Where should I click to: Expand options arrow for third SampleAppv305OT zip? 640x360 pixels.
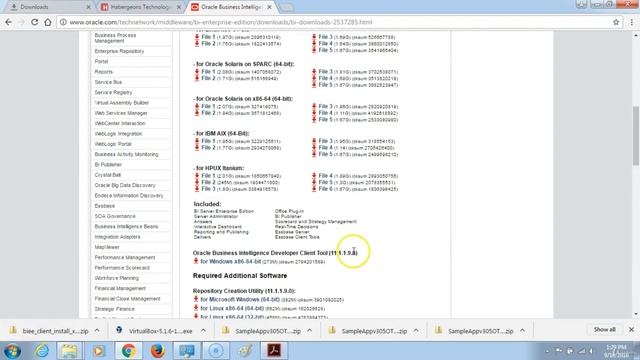pos(522,331)
